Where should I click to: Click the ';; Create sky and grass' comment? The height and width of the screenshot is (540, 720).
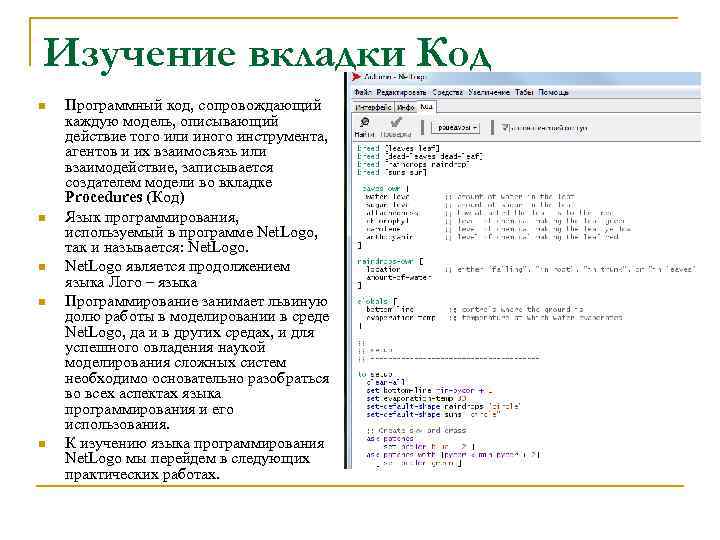click(416, 431)
